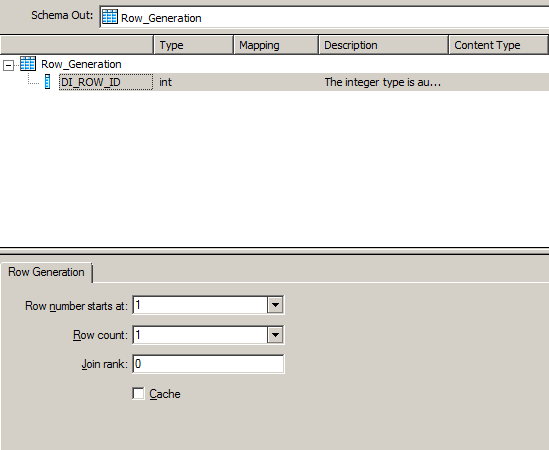
Task: Click the Type column header
Action: [194, 45]
